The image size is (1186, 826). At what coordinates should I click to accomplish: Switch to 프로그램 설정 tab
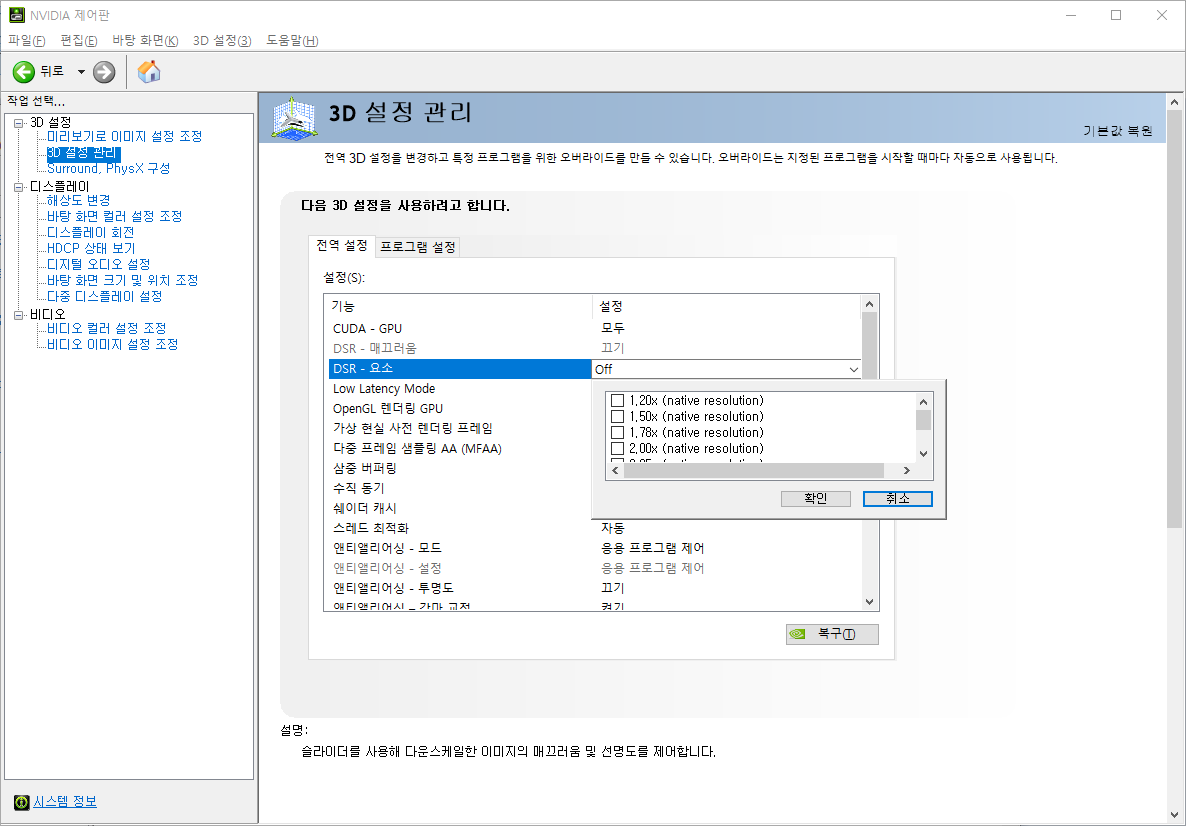pyautogui.click(x=418, y=247)
